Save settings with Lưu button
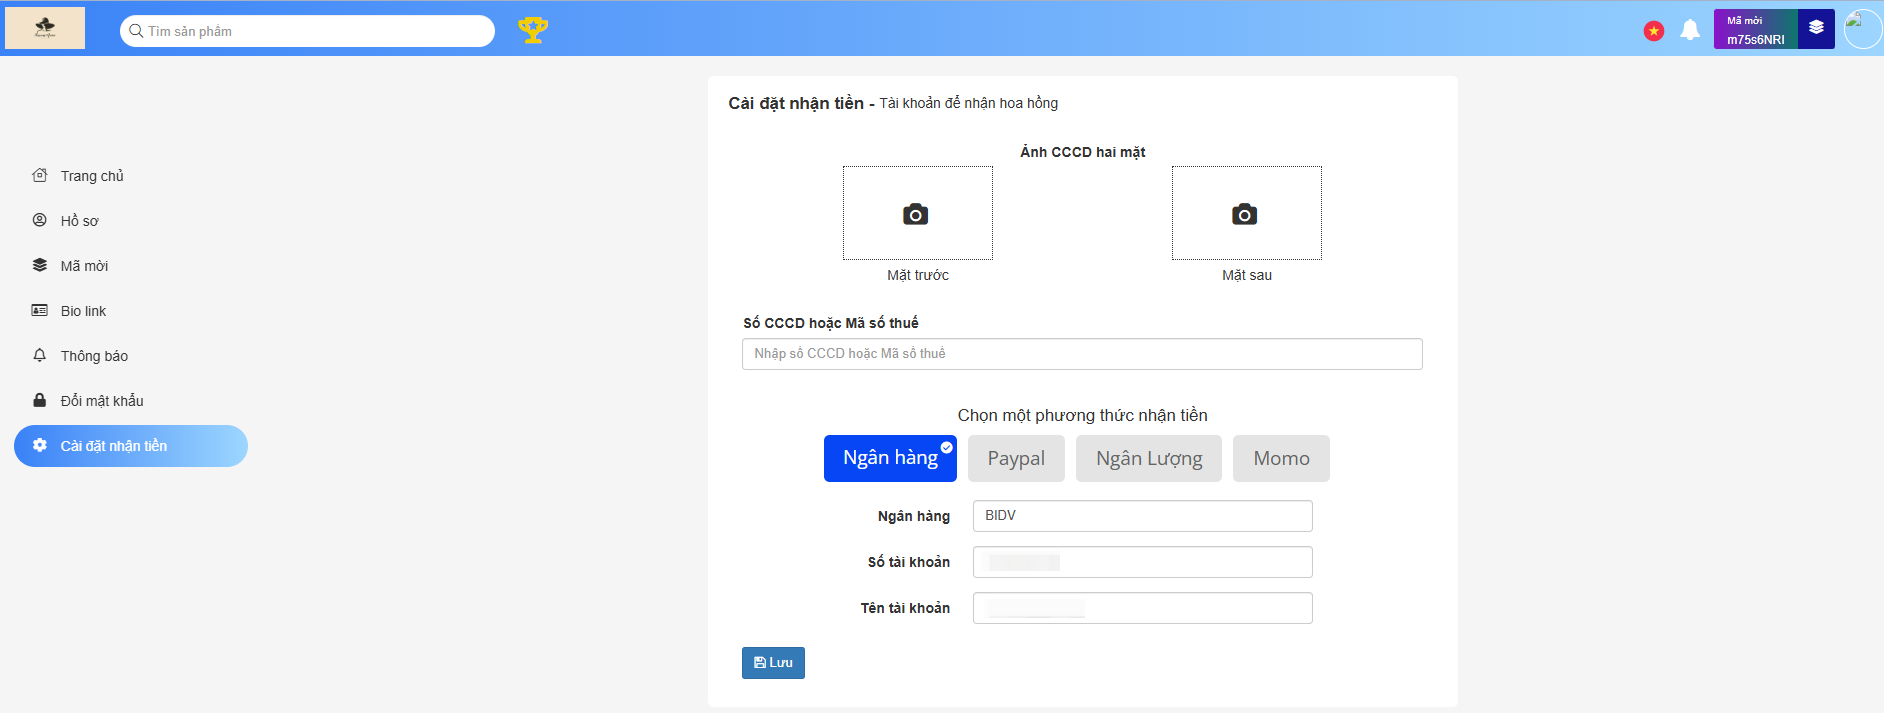This screenshot has width=1884, height=713. (x=773, y=663)
